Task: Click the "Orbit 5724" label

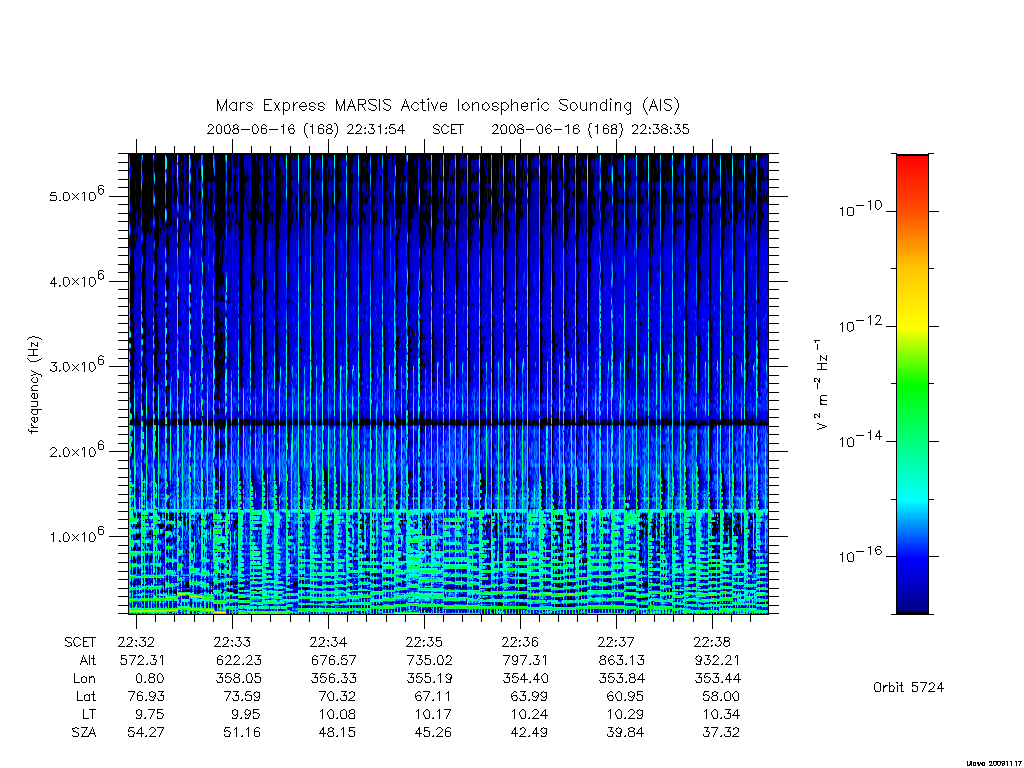Action: click(908, 687)
